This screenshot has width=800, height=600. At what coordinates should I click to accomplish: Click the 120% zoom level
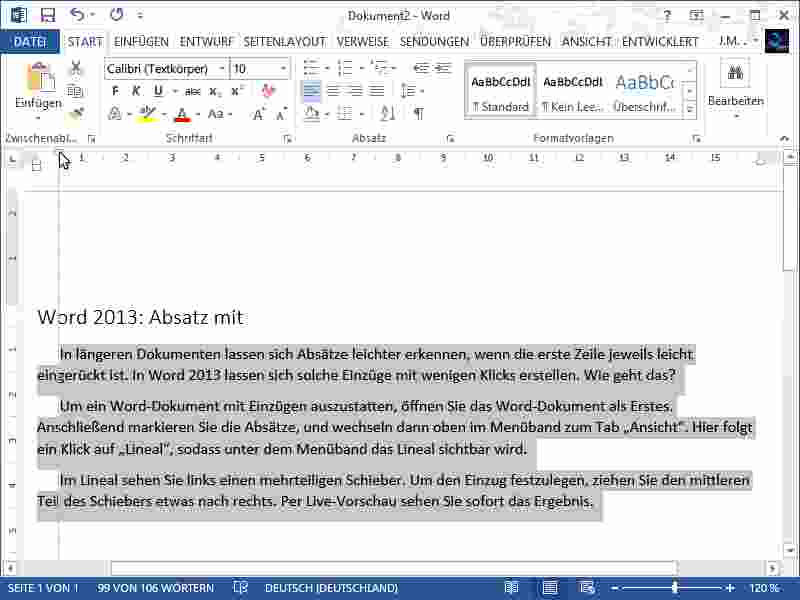(764, 588)
